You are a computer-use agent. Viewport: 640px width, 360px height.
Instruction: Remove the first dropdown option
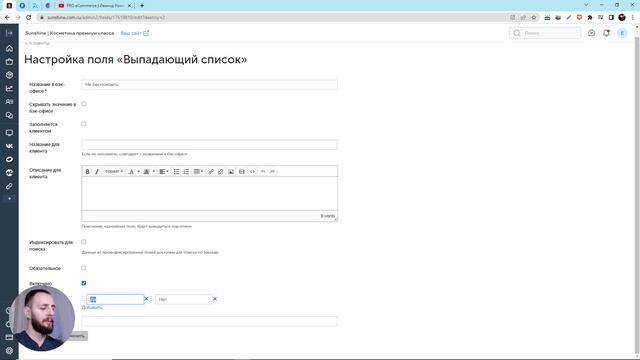(x=146, y=299)
